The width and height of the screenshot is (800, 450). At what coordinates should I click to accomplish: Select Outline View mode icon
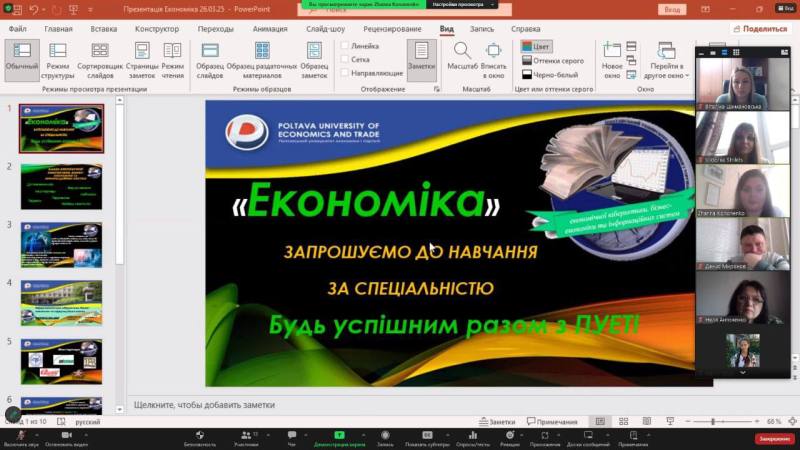(58, 58)
